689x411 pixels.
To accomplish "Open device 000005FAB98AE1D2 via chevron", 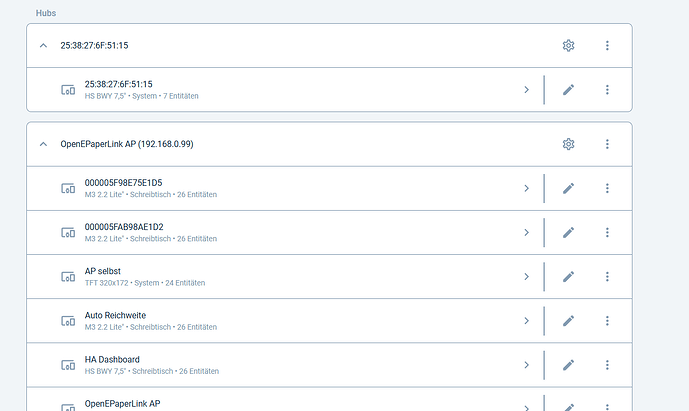I will point(526,232).
